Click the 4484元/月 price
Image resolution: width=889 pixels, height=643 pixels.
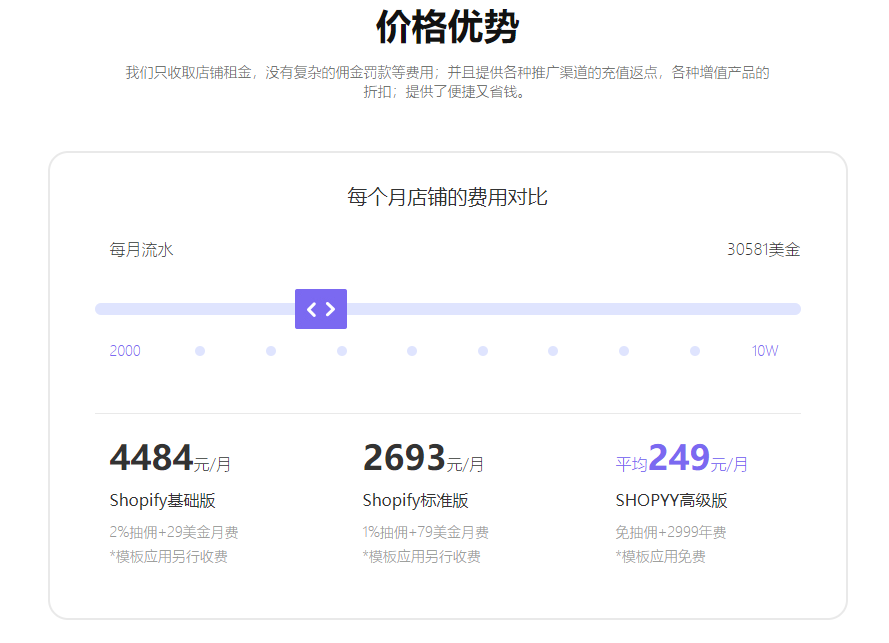coord(170,458)
